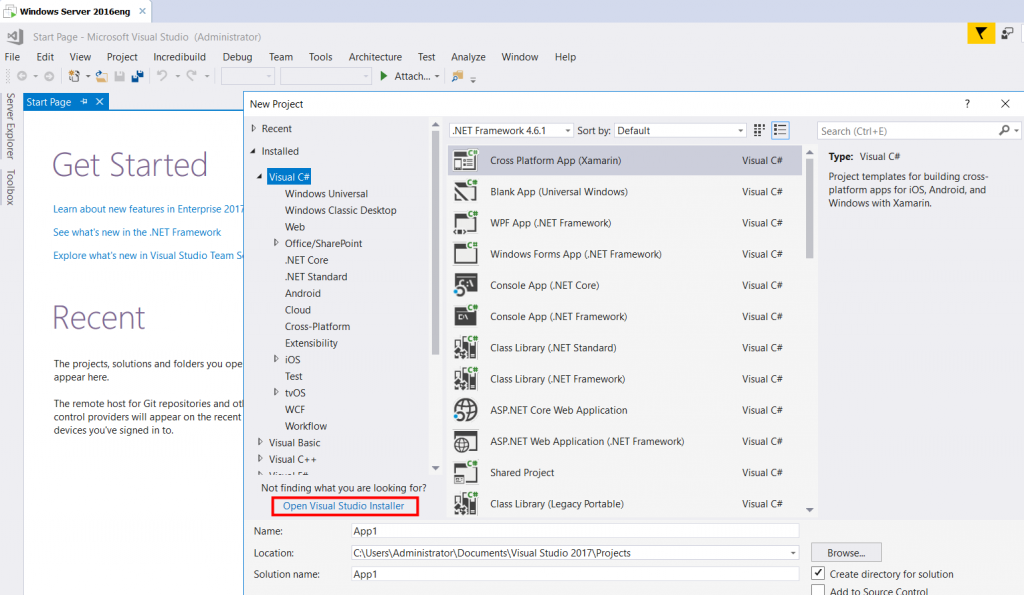Open the Sort by Default dropdown

[x=680, y=131]
